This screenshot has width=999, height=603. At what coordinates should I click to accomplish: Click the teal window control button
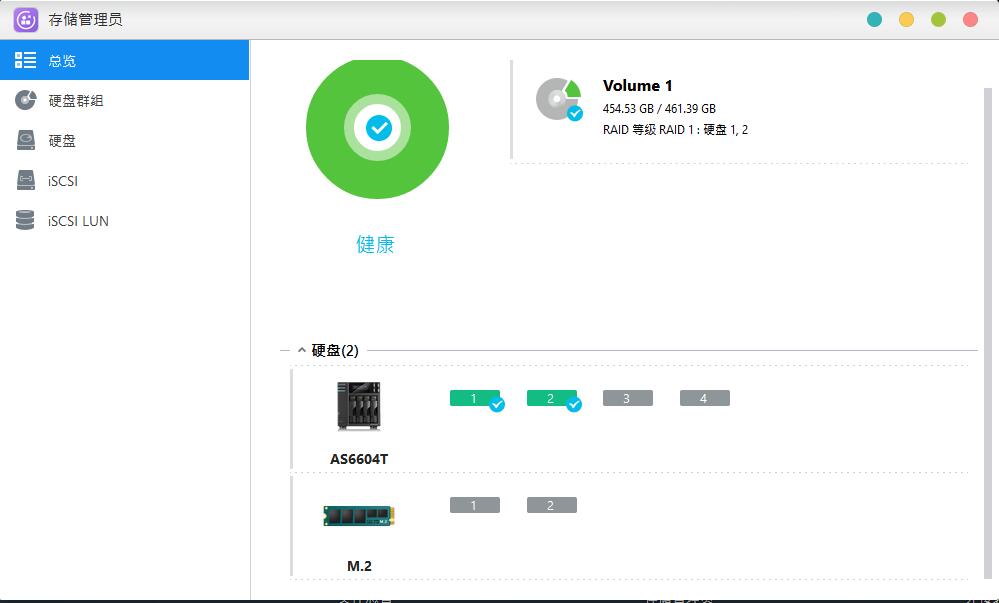pos(874,20)
